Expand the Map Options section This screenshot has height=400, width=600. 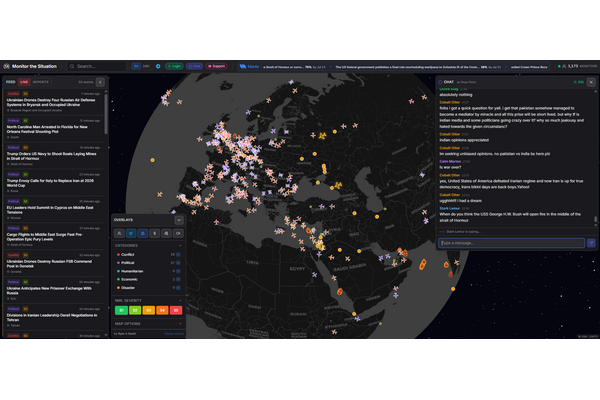coord(180,322)
